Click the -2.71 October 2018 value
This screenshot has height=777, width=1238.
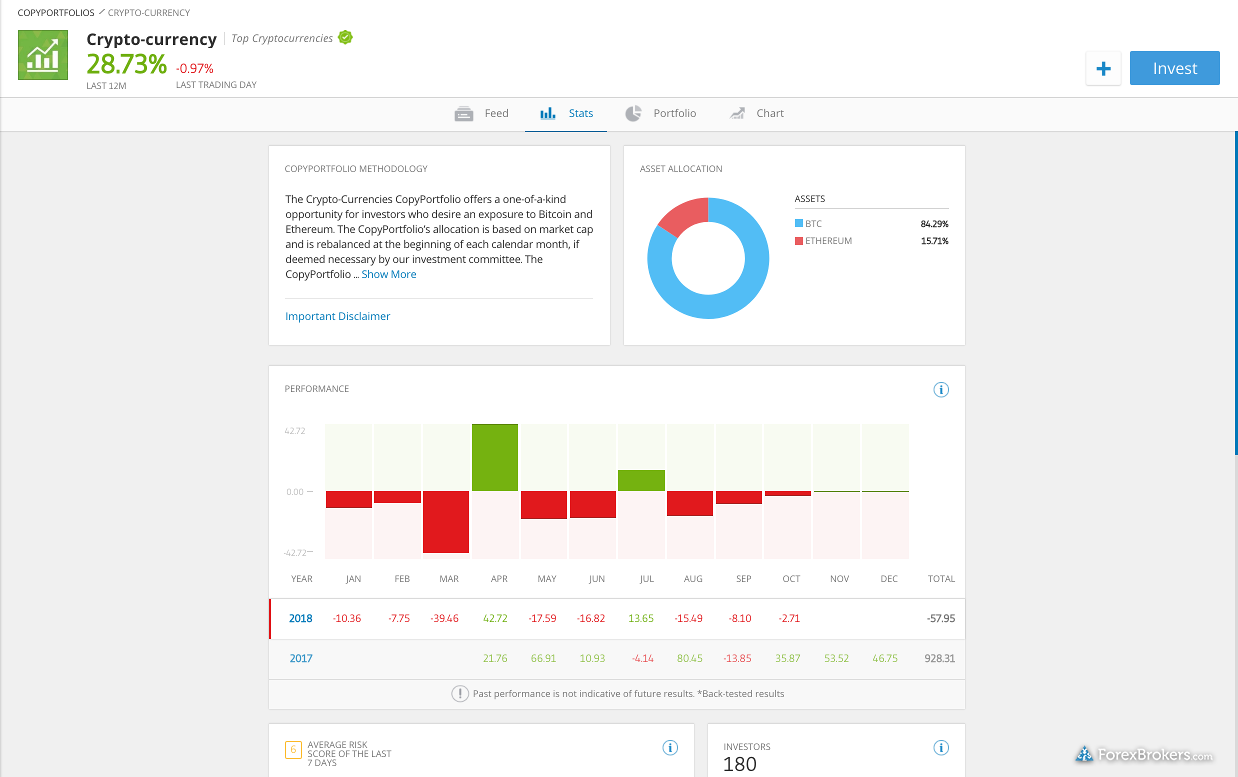click(x=787, y=619)
